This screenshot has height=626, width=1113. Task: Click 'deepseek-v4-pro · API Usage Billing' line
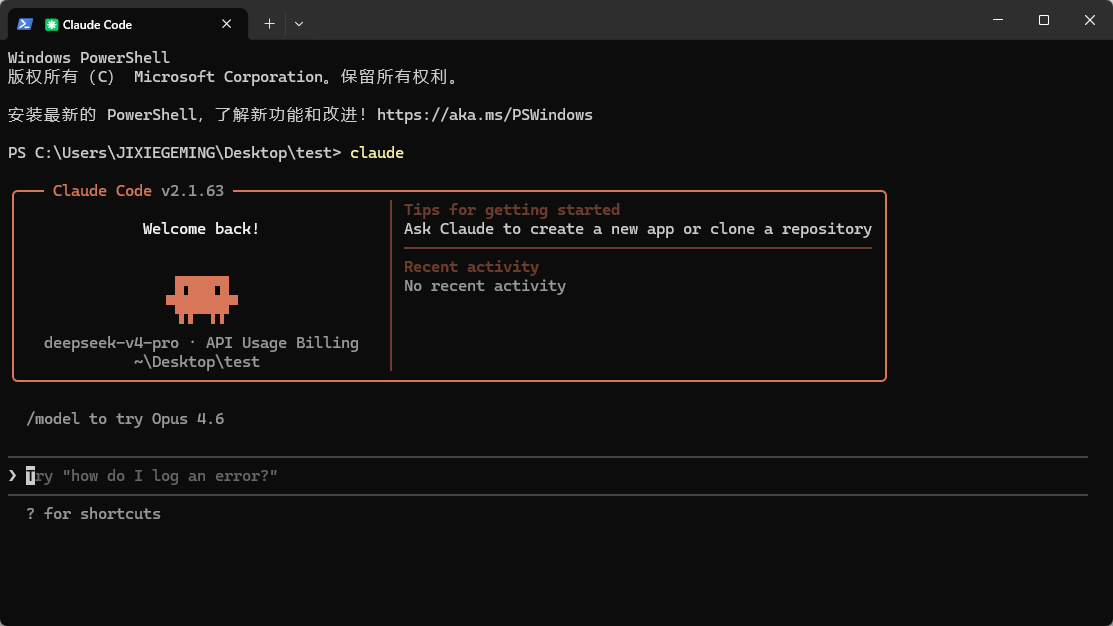click(x=201, y=343)
